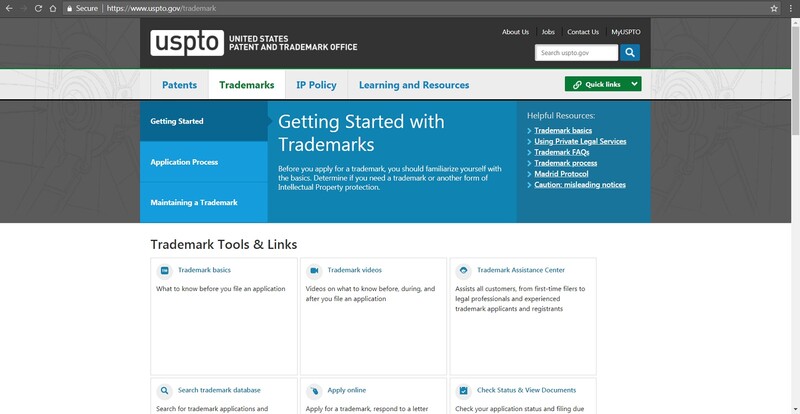Click the browser back arrow
This screenshot has width=800, height=414.
tap(9, 8)
